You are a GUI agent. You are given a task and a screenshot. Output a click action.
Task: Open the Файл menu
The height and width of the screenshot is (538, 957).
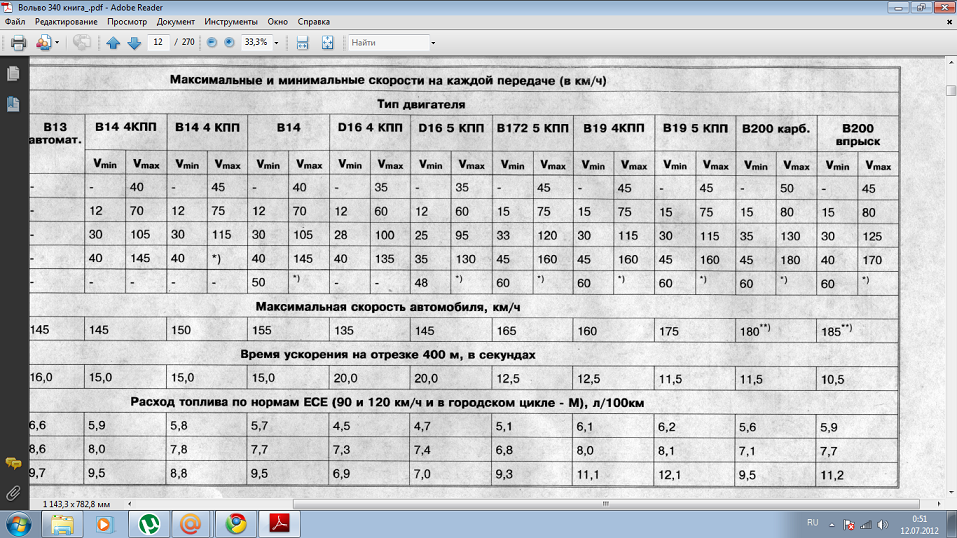coord(15,21)
